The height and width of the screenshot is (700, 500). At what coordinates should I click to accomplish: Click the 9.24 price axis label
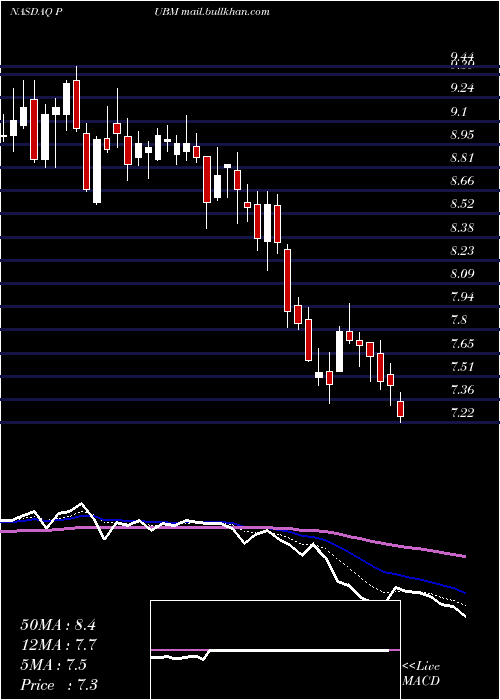[462, 88]
